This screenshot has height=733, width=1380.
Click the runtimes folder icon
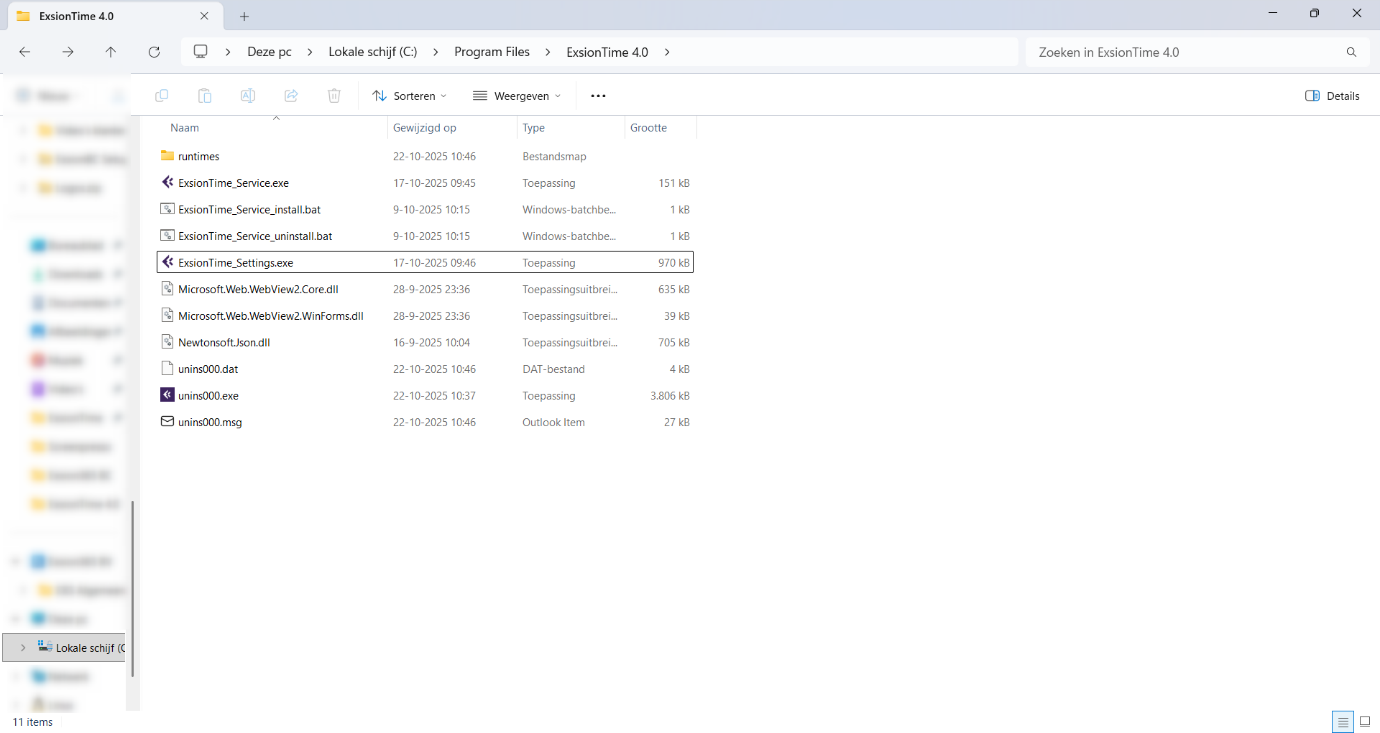click(167, 156)
